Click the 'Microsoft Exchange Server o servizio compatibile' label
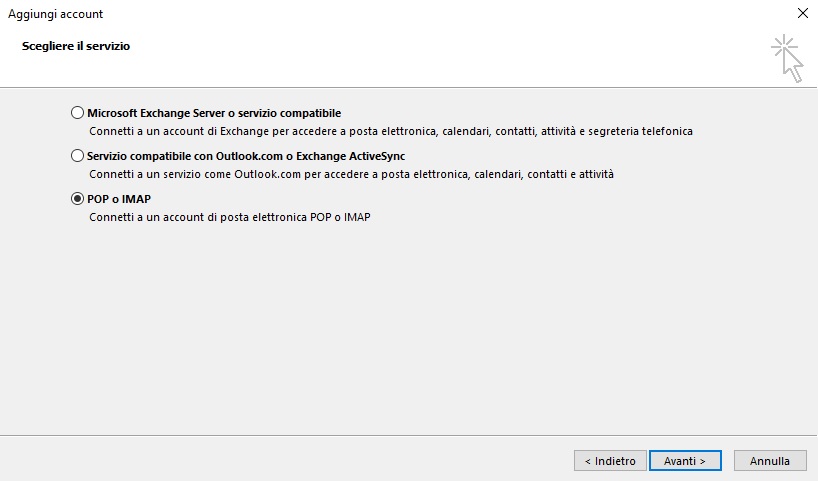This screenshot has width=818, height=481. (214, 113)
